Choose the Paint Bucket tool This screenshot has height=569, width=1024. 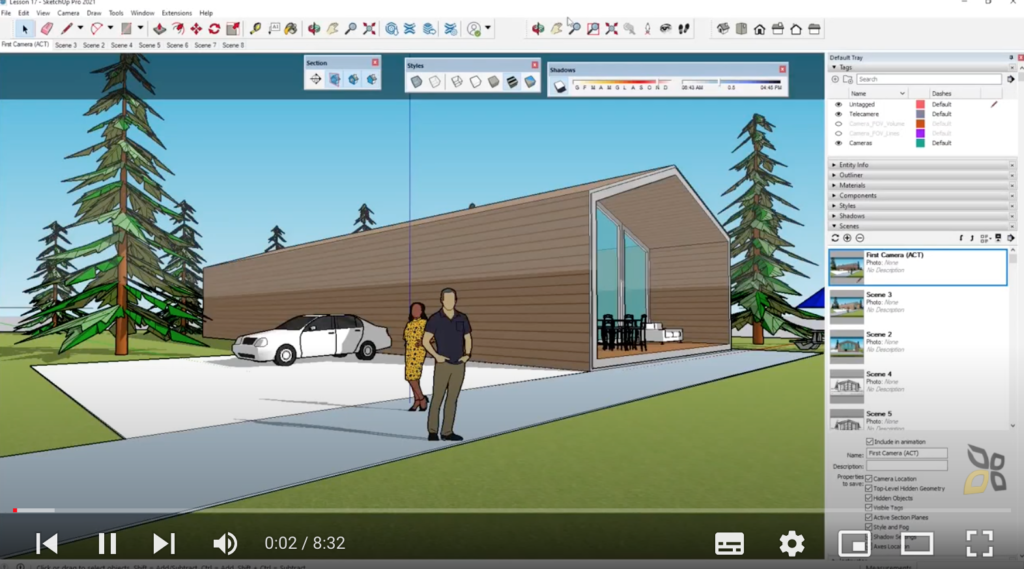(x=291, y=29)
